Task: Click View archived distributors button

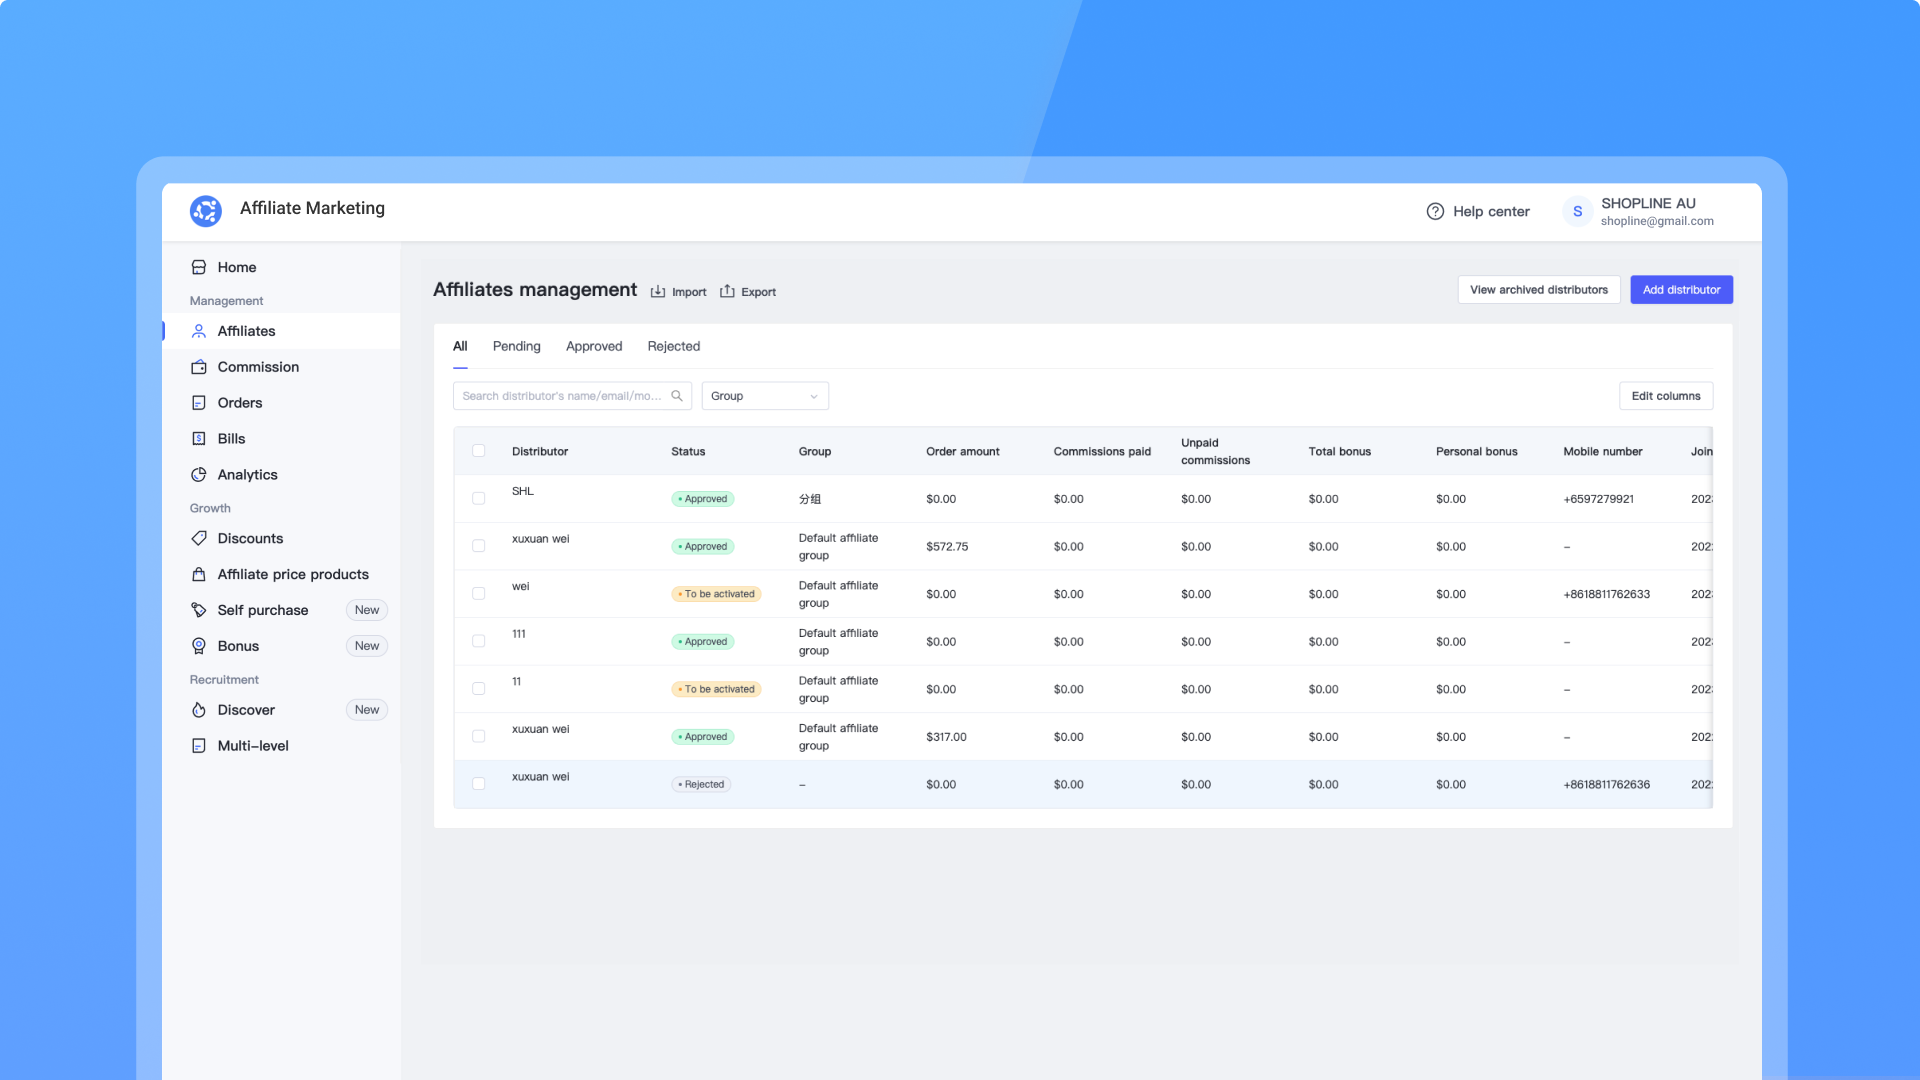Action: [x=1538, y=290]
